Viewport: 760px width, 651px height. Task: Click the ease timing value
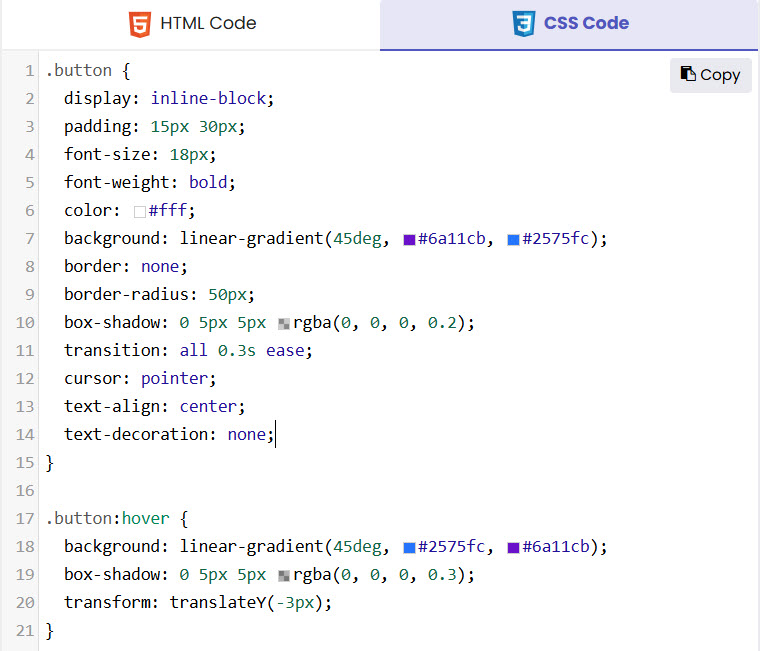pos(285,350)
